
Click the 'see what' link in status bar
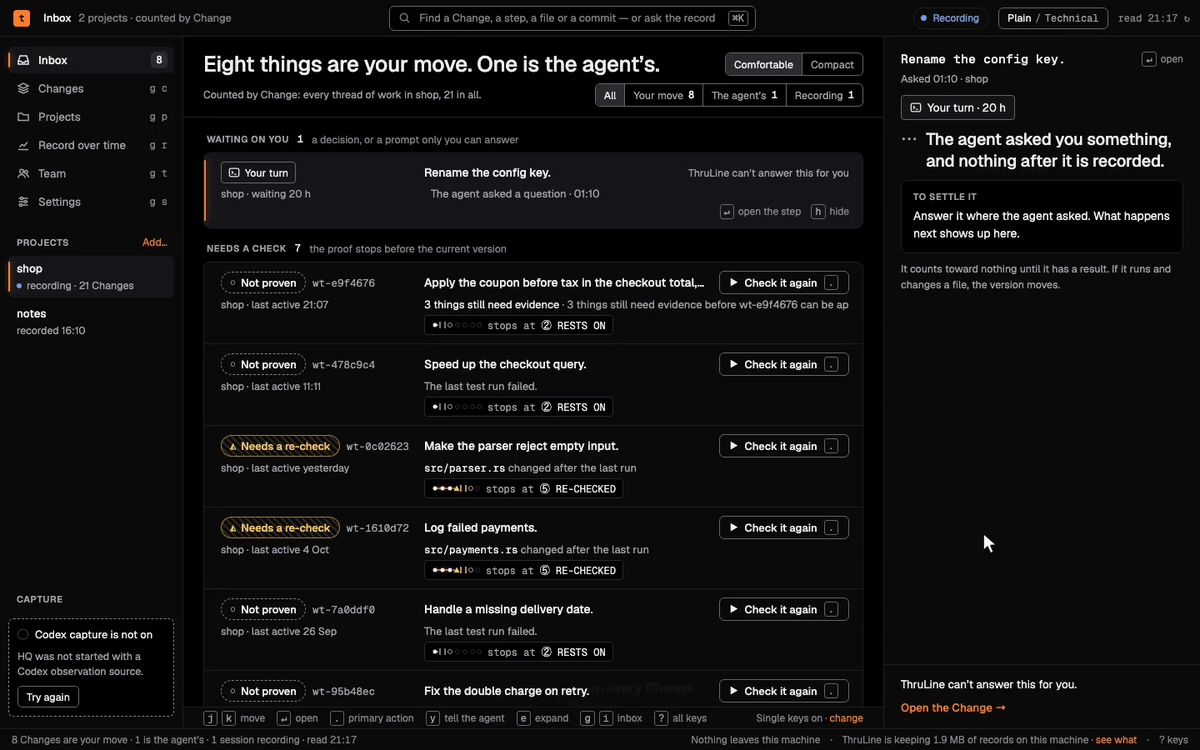coord(1116,740)
